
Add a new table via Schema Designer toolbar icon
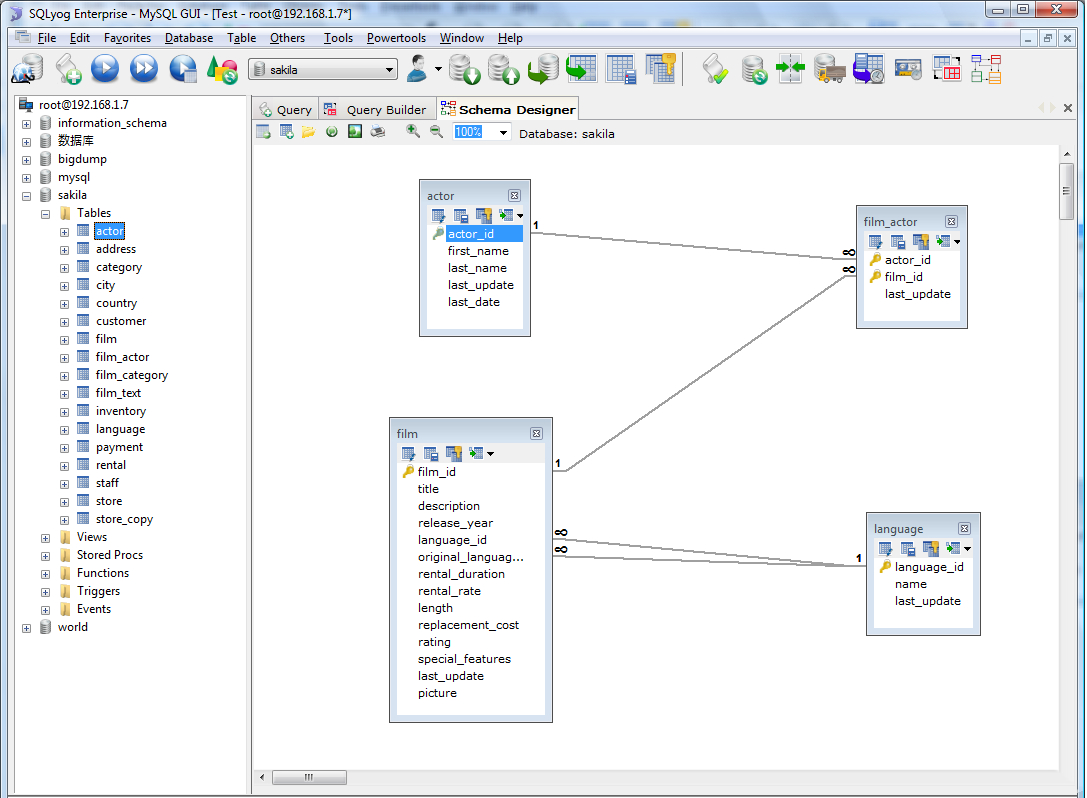284,131
